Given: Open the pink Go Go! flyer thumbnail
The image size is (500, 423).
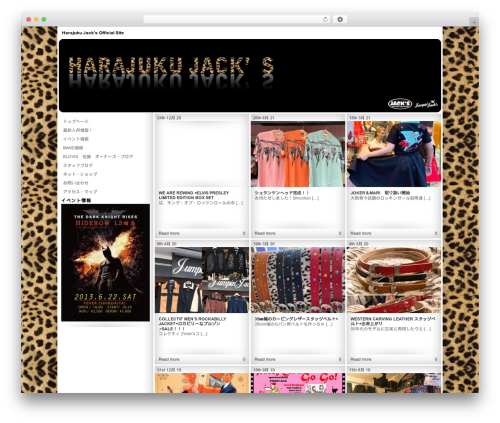Looking at the screenshot, I should click(x=298, y=383).
